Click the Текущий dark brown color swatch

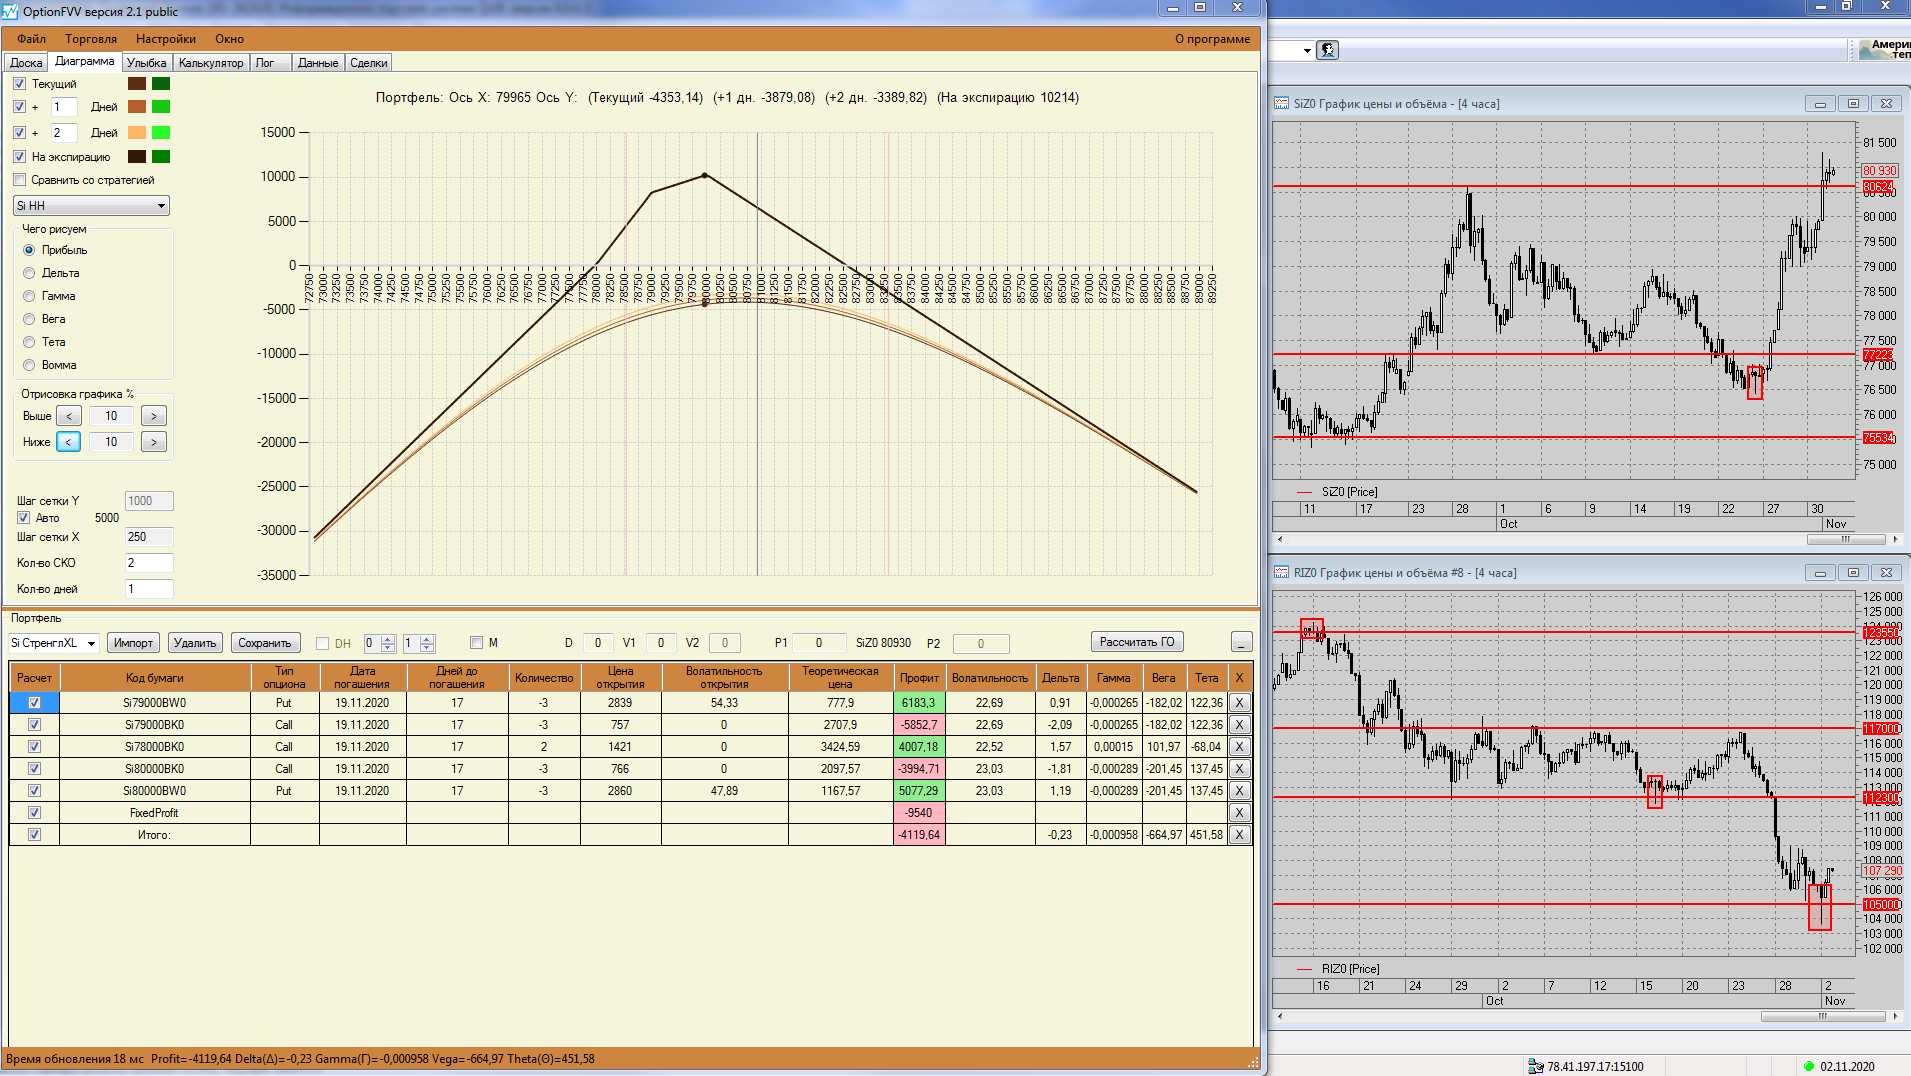point(137,84)
